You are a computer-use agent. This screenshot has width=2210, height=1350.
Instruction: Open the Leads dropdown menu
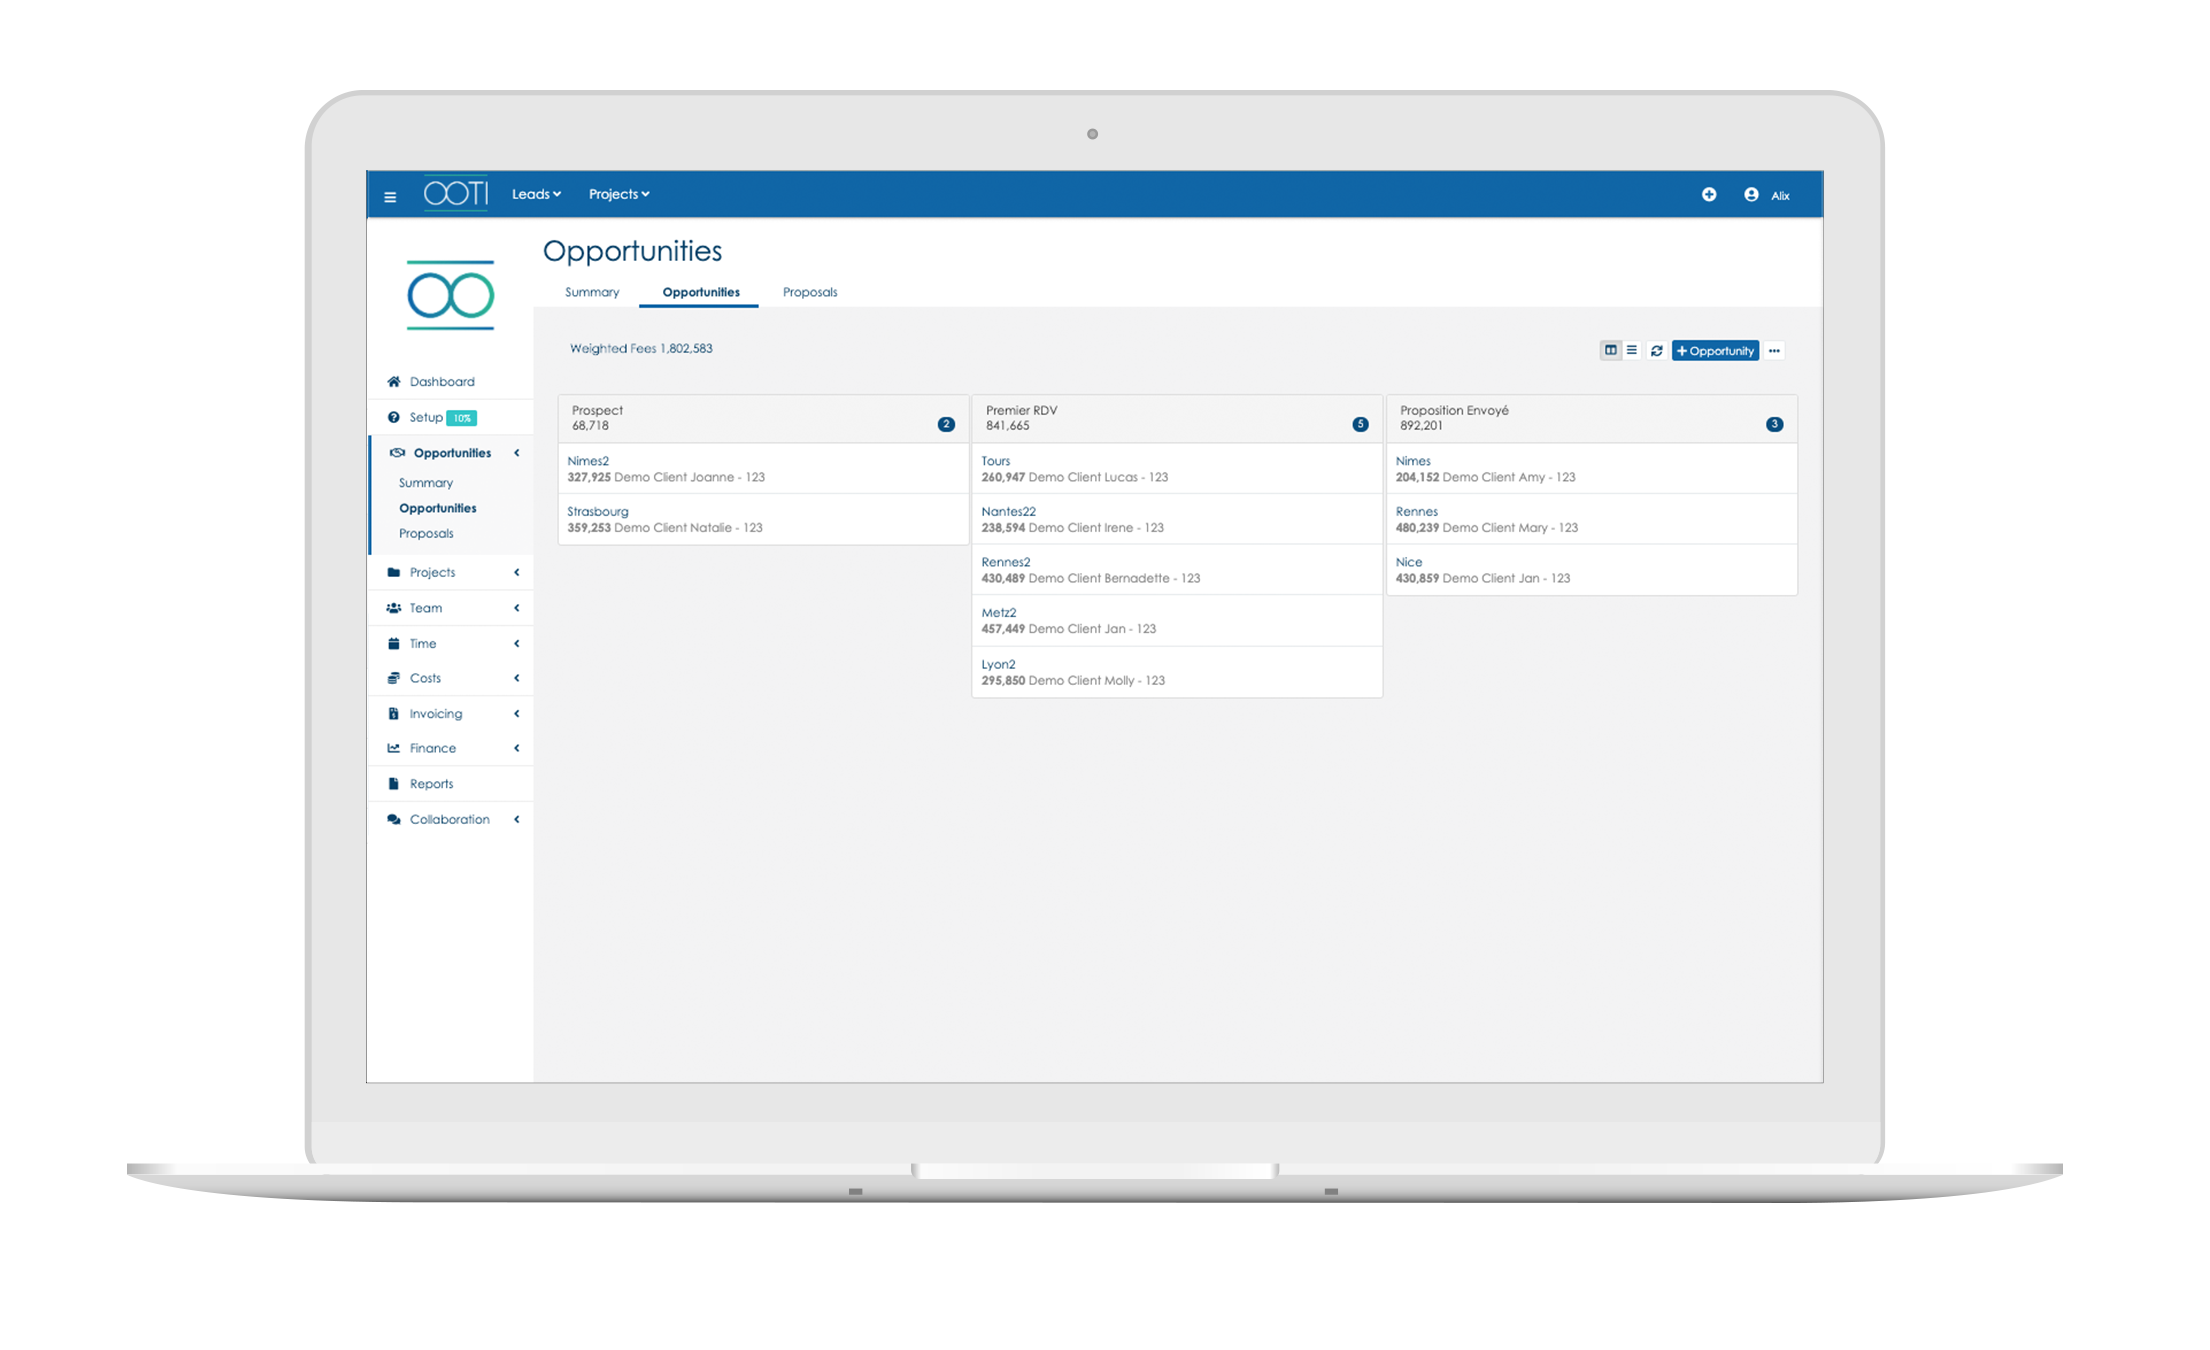[x=536, y=194]
